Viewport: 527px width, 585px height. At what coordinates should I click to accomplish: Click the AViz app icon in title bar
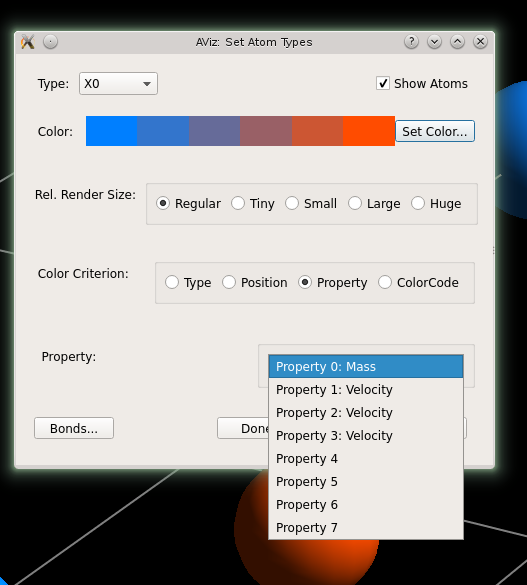tap(28, 42)
